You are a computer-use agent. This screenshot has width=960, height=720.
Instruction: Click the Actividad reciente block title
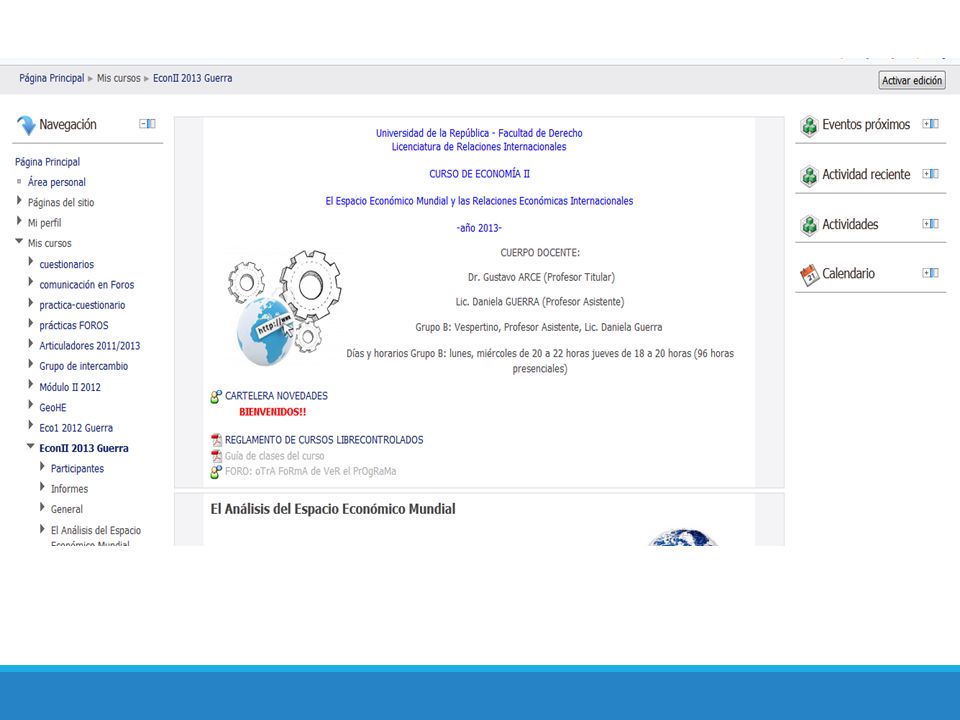(866, 174)
